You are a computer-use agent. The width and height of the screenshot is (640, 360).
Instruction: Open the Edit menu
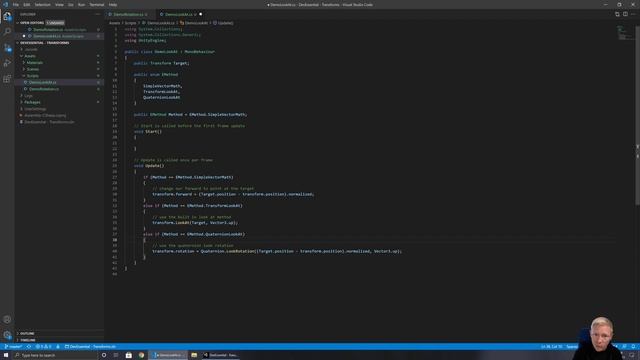pos(27,4)
